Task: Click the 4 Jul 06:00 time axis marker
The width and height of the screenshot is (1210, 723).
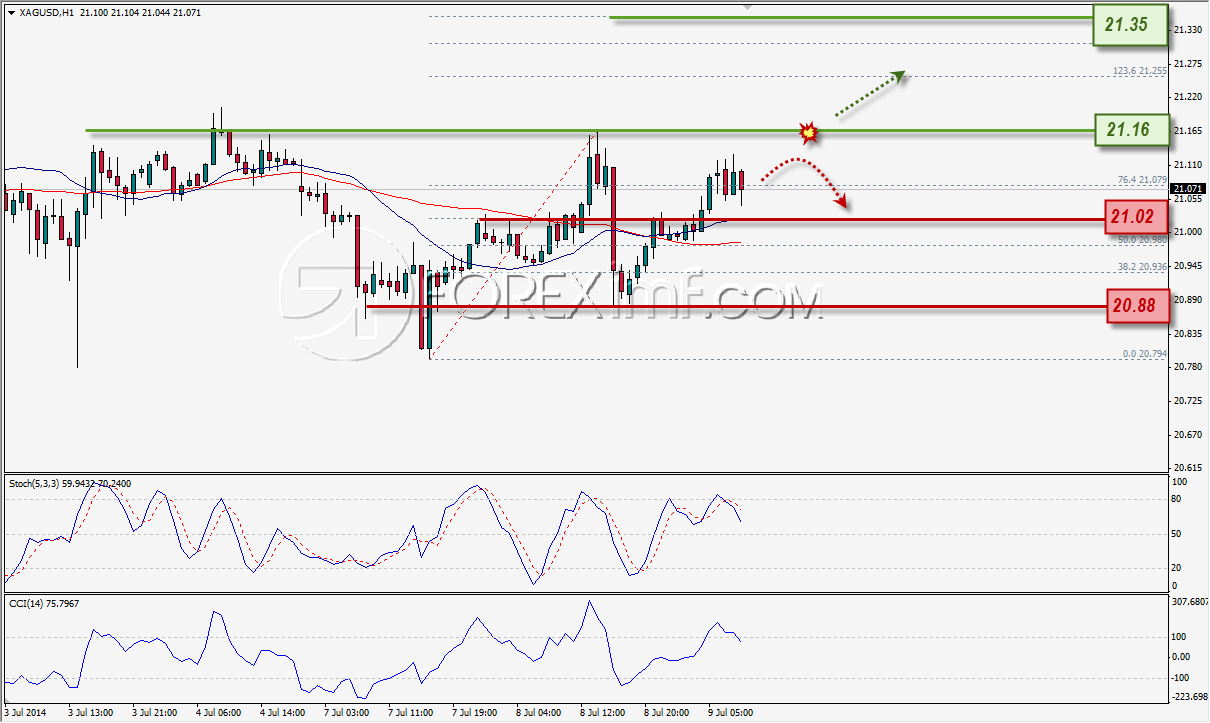Action: click(219, 713)
